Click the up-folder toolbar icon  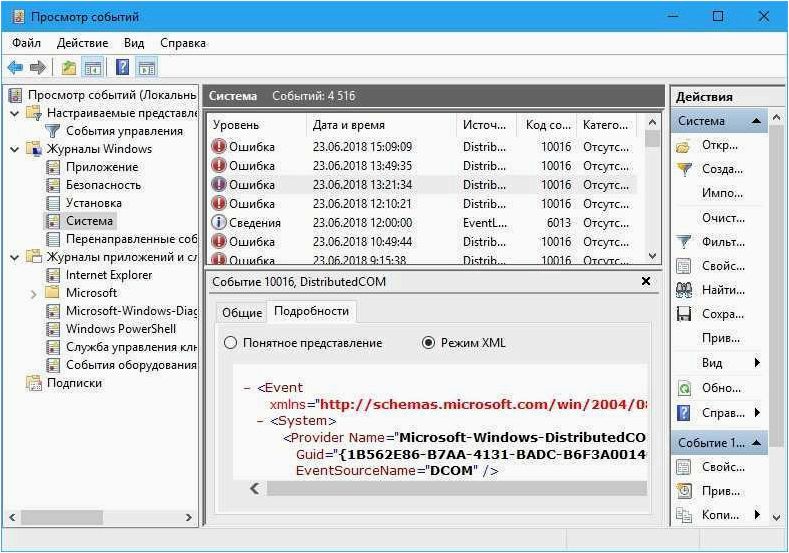click(x=68, y=67)
